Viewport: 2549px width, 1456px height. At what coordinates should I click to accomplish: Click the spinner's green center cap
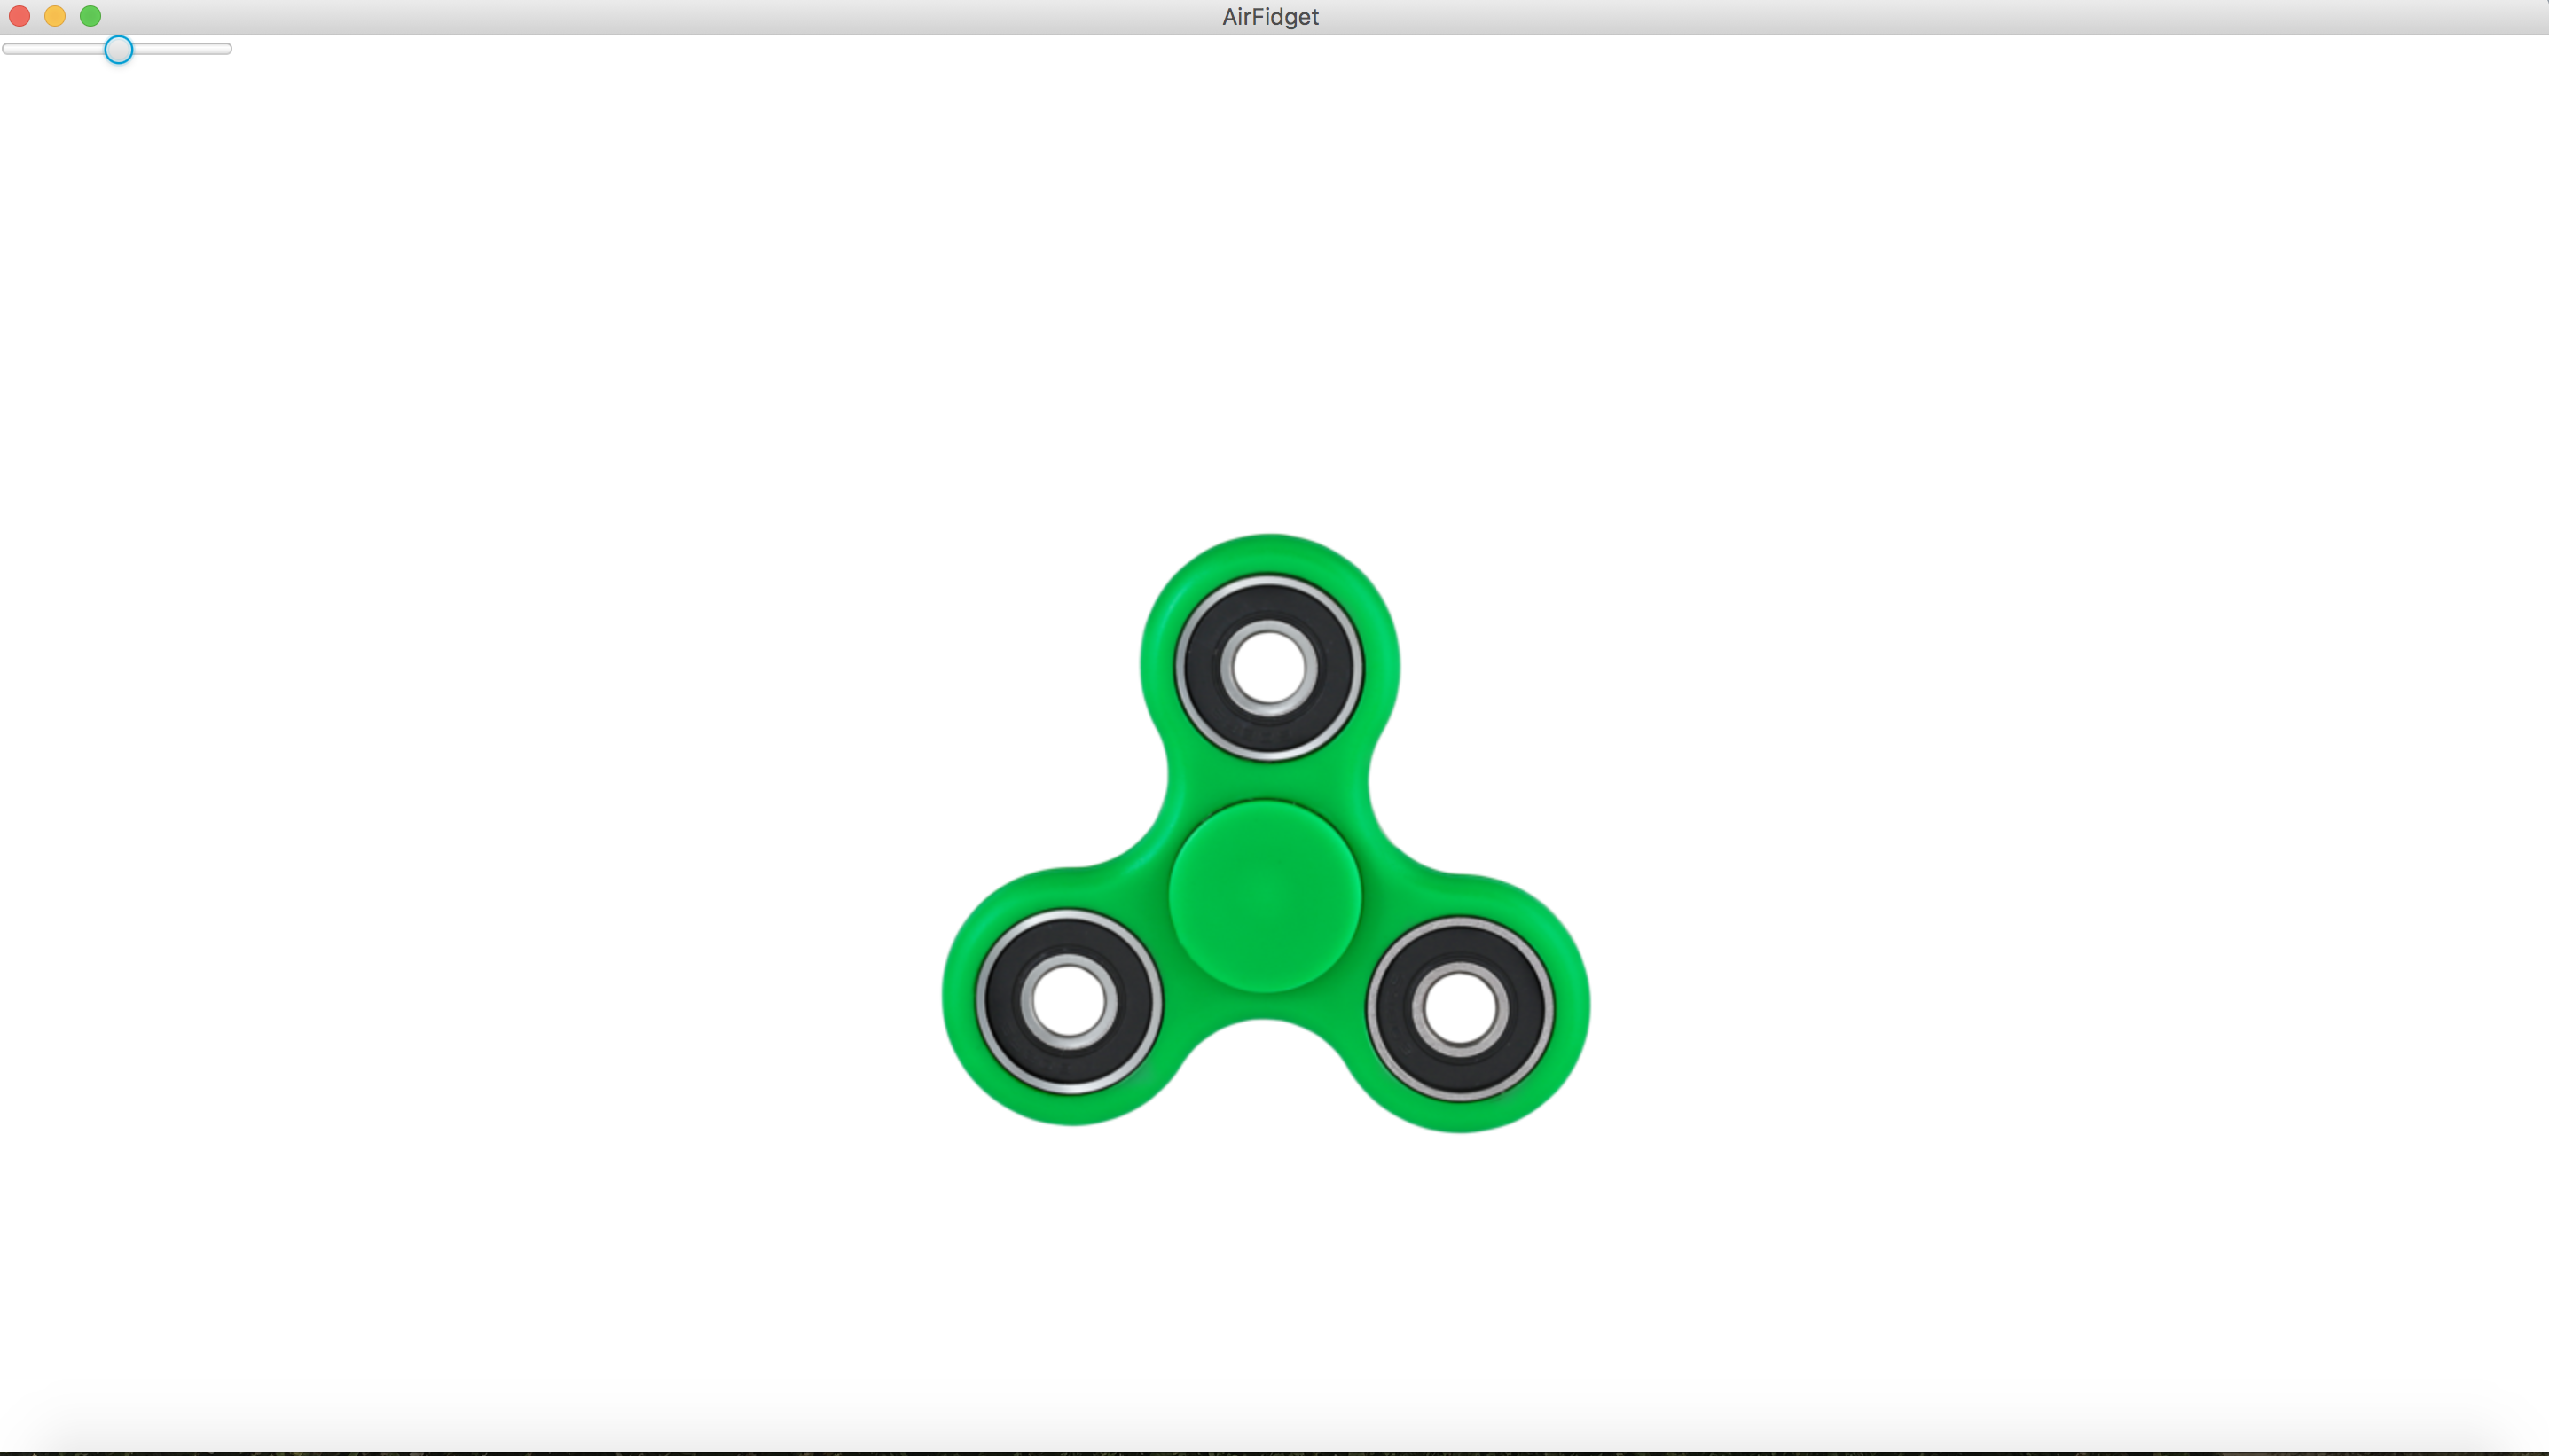point(1265,896)
